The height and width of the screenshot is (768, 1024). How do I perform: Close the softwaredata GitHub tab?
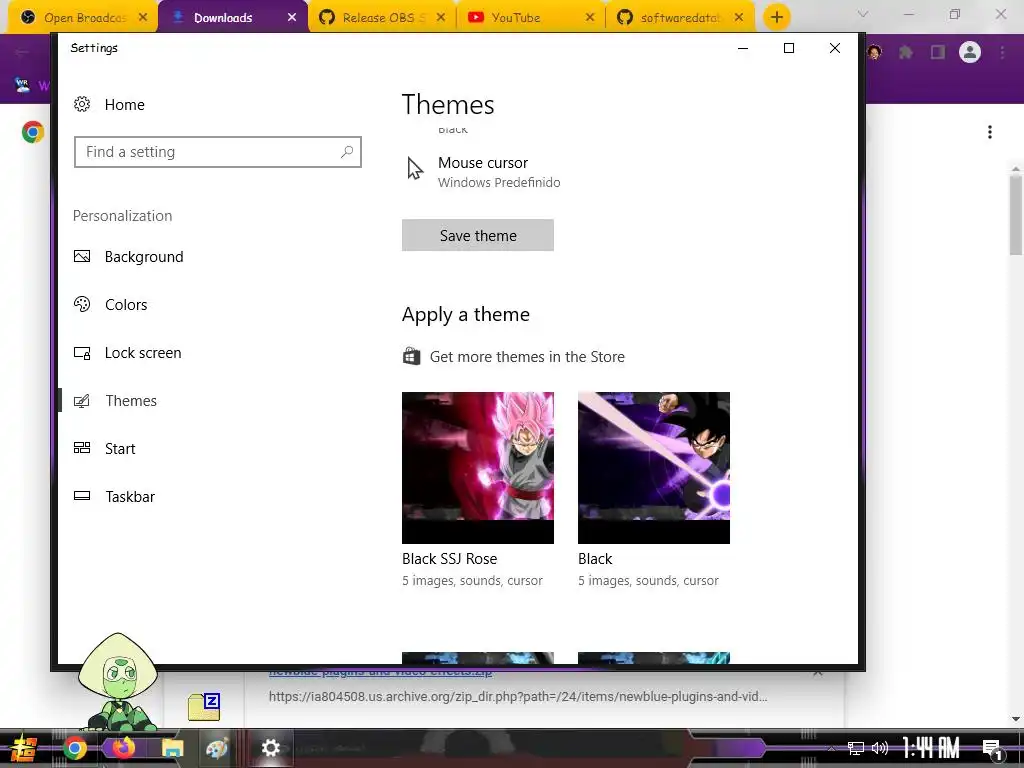pos(739,18)
